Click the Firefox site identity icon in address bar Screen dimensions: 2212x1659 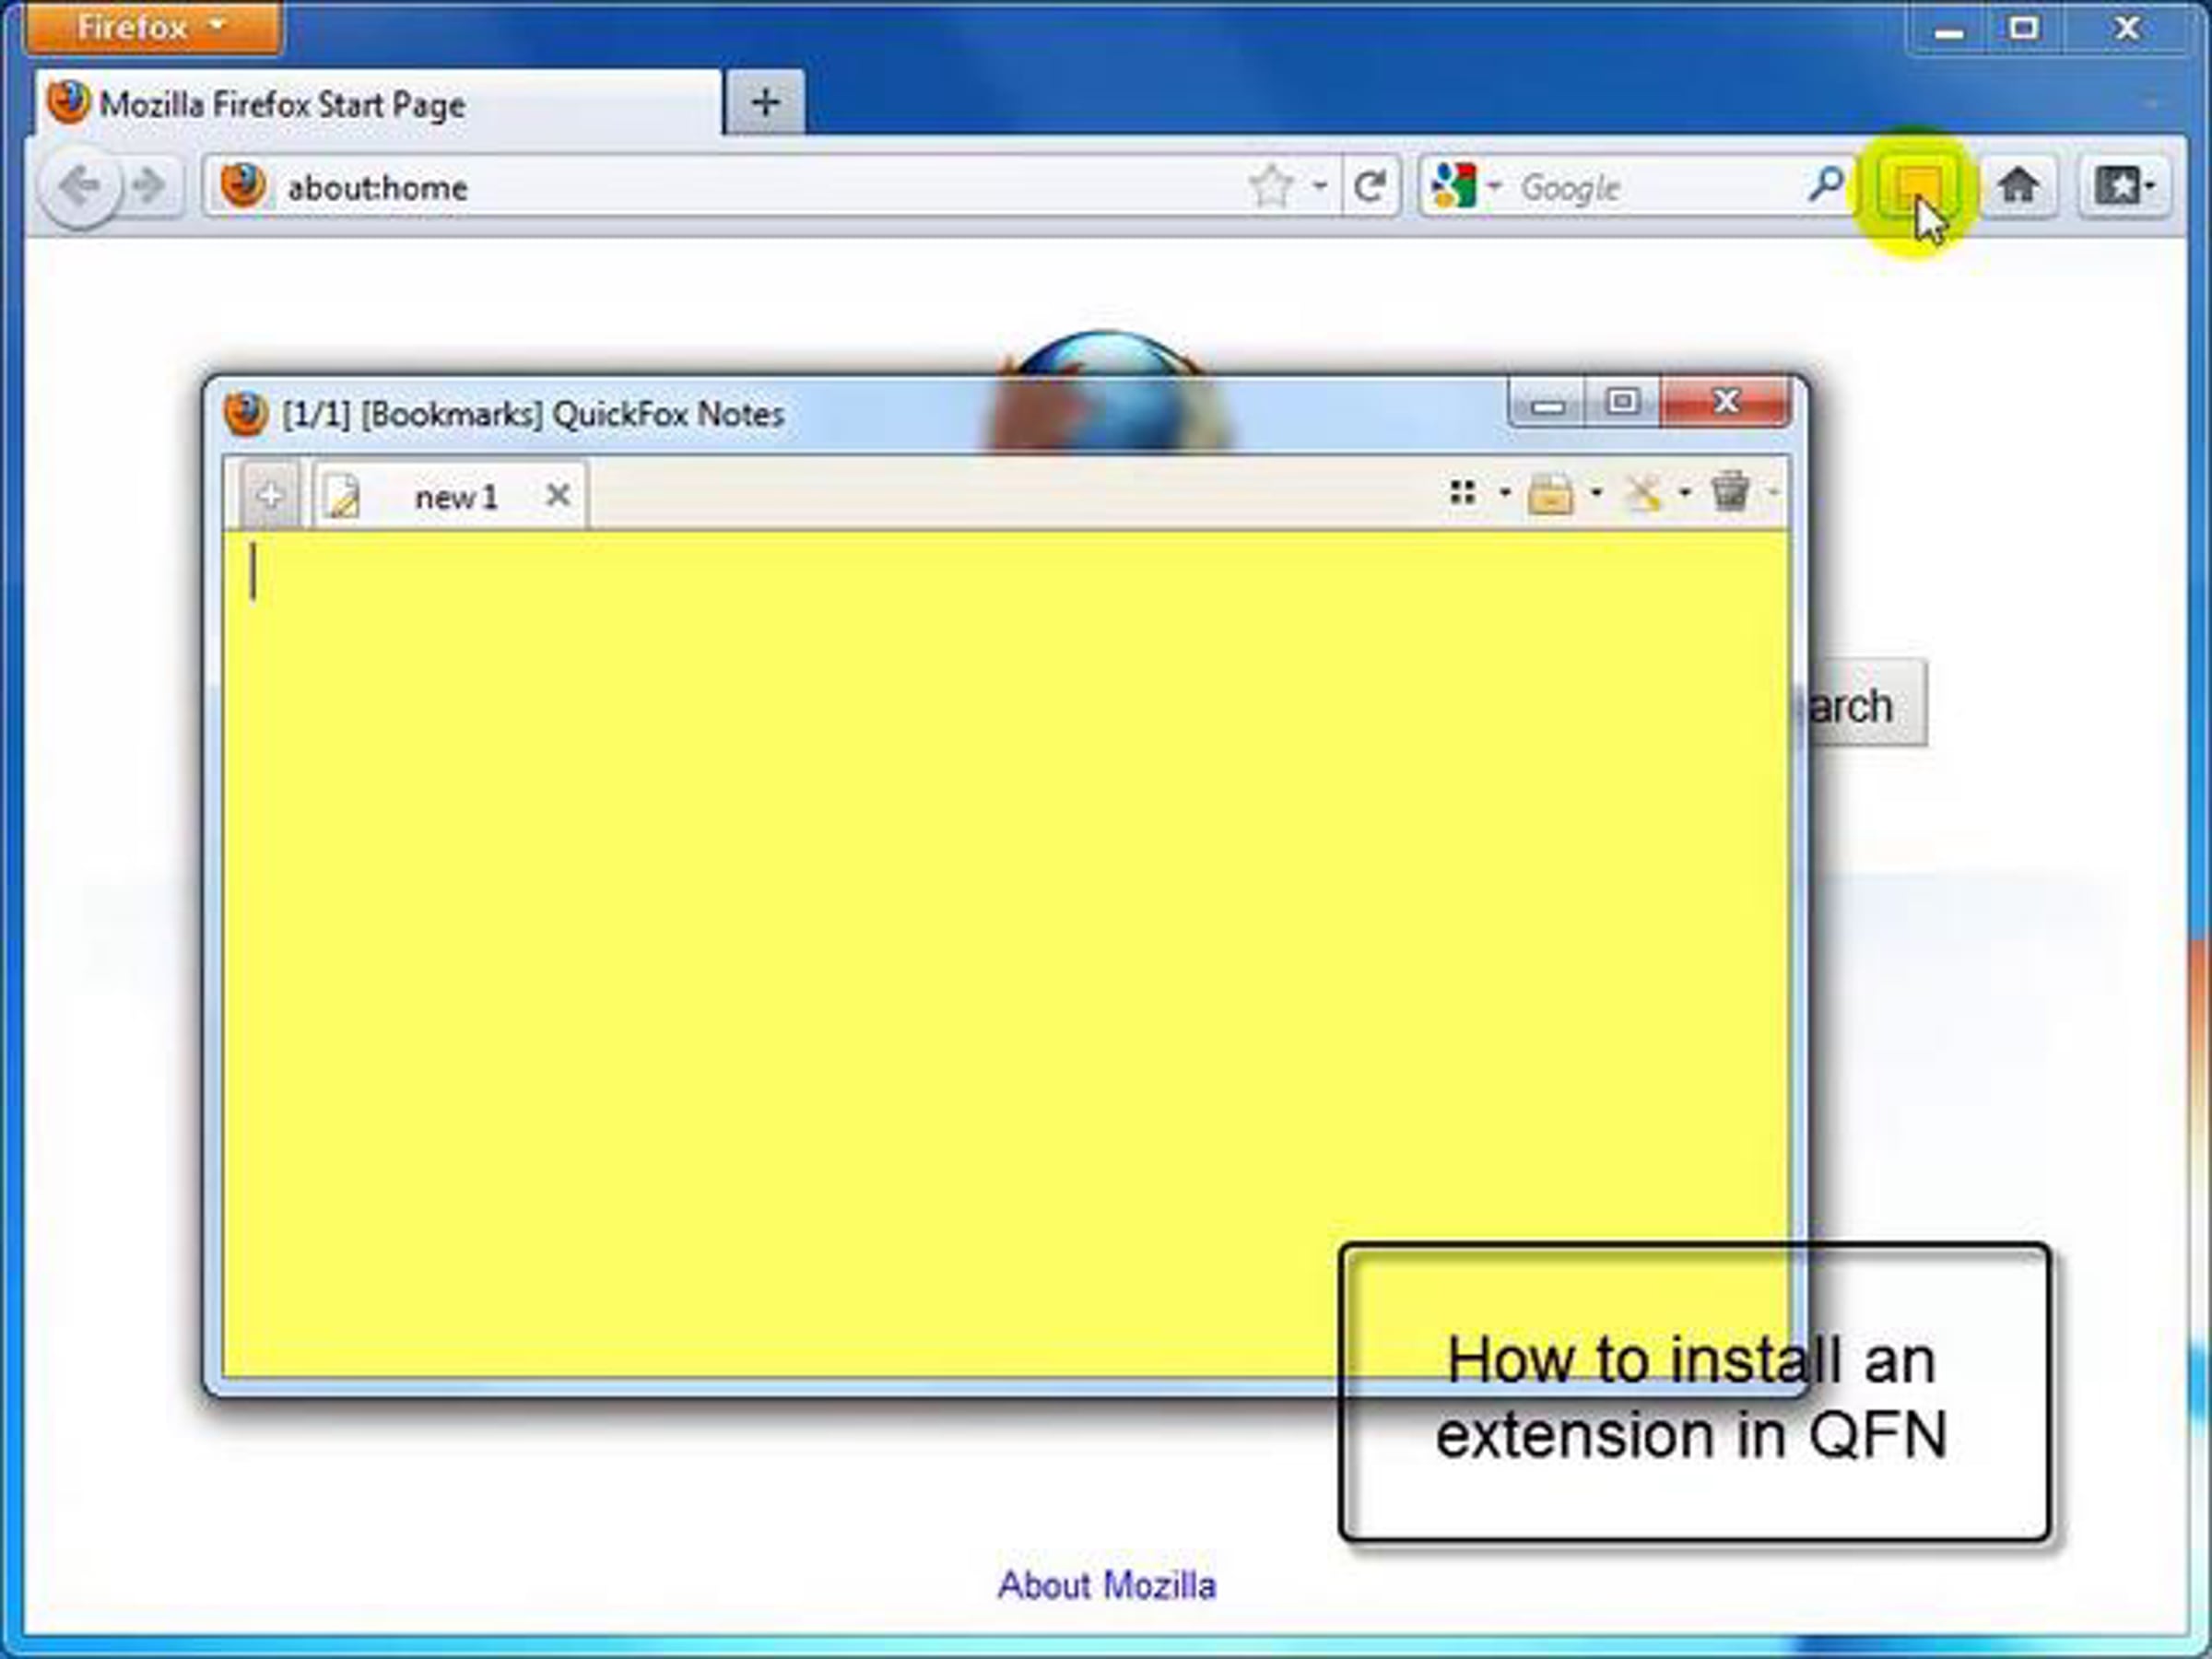242,186
